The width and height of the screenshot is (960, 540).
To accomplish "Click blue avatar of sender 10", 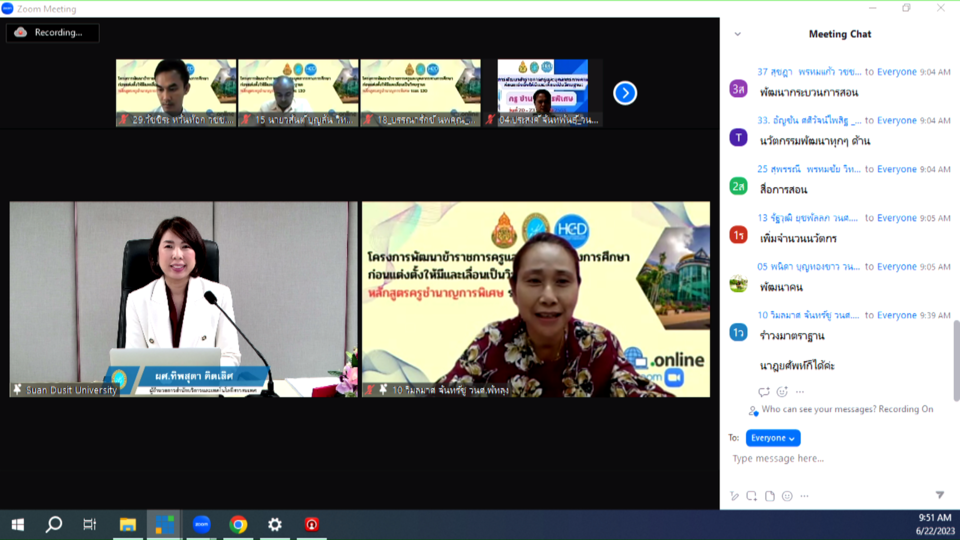I will [x=738, y=332].
